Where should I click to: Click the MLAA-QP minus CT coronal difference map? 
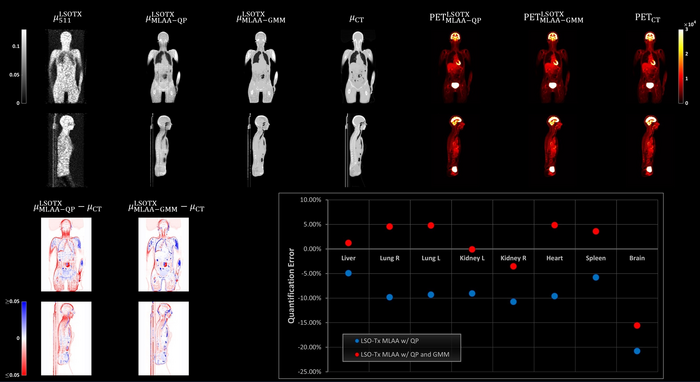pyautogui.click(x=66, y=254)
